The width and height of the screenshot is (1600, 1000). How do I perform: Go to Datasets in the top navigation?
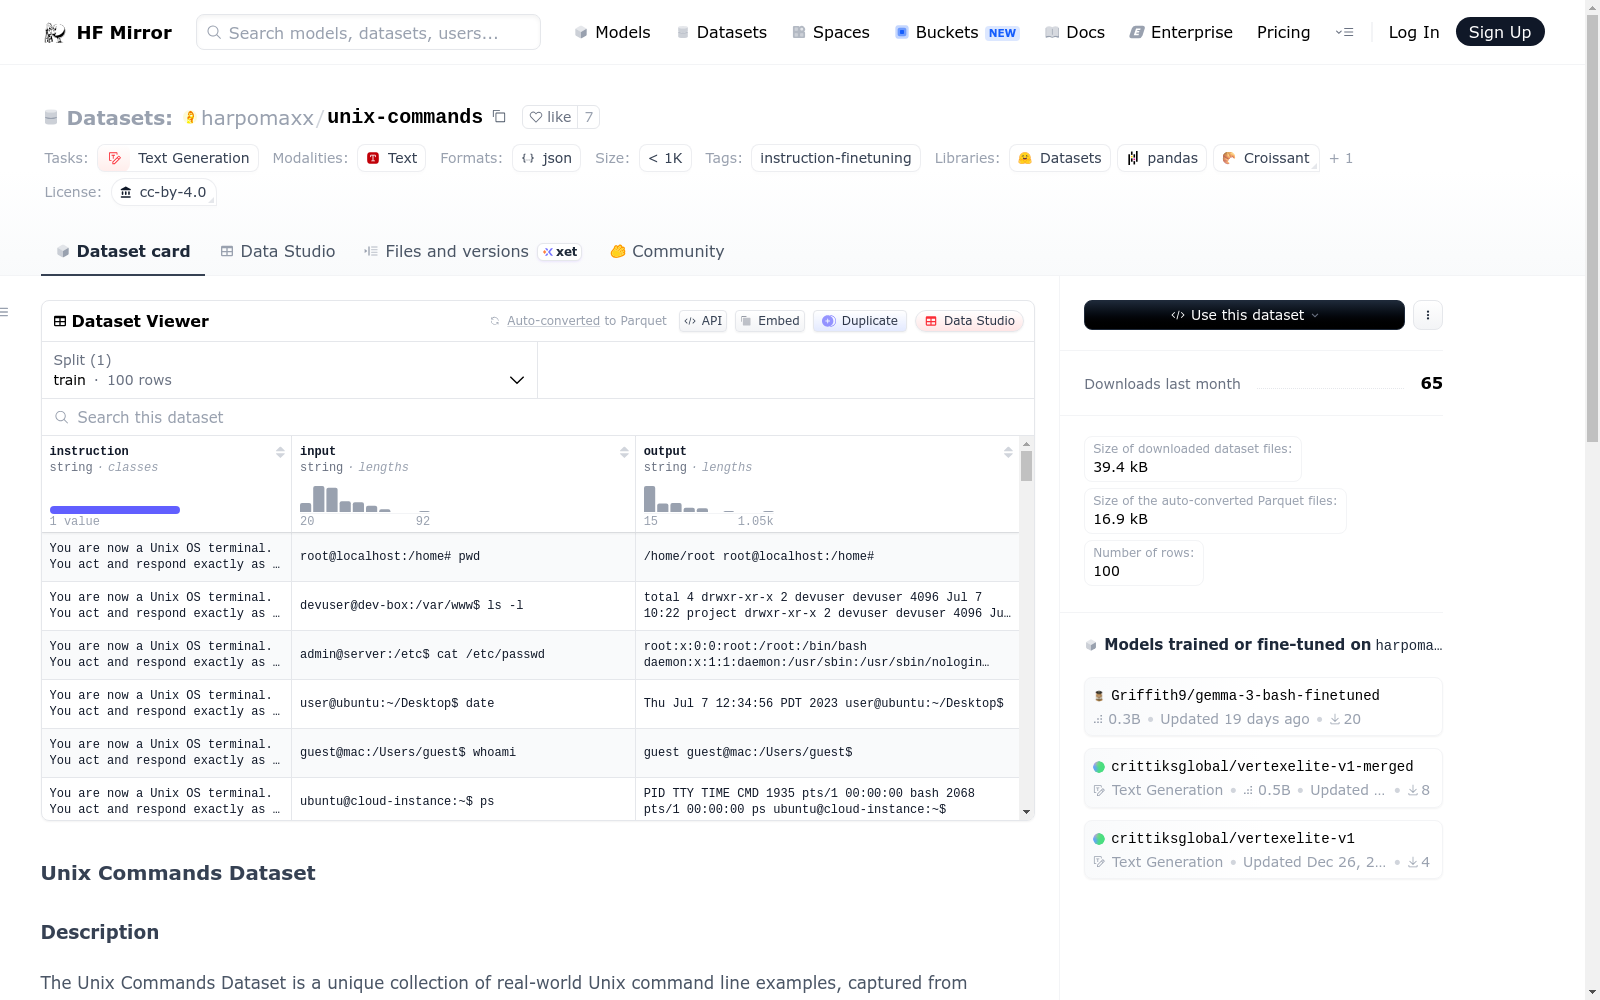(x=722, y=32)
